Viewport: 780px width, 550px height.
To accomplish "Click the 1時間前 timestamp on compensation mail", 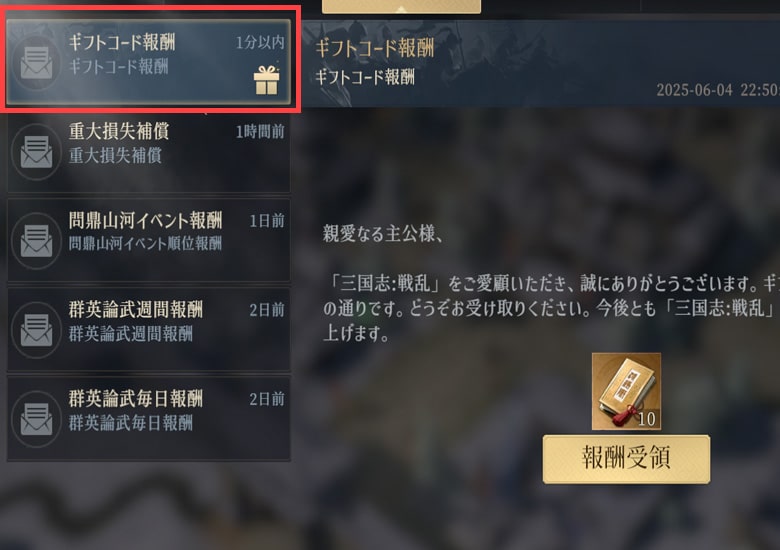I will 260,131.
